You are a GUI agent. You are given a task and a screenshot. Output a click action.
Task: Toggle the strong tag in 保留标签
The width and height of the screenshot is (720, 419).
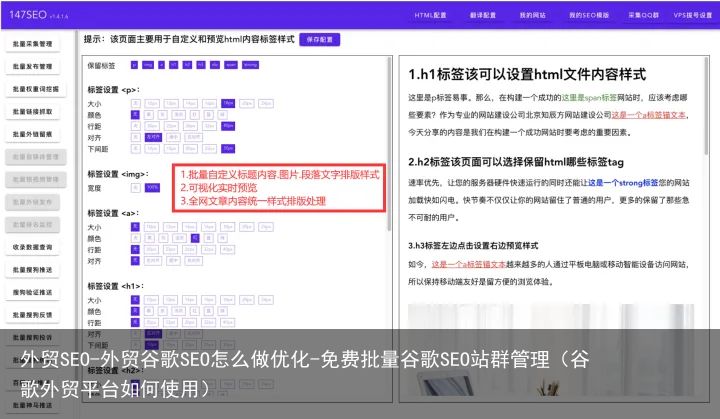(250, 65)
